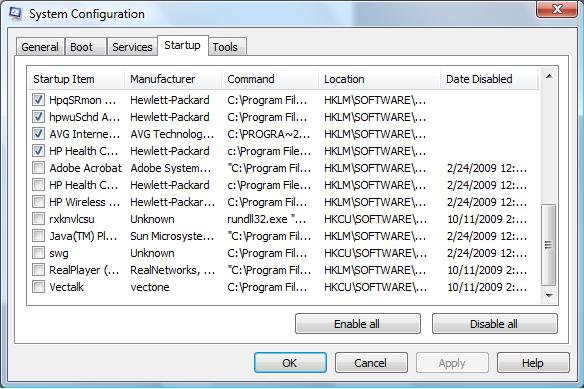Select the swg row's Unknown manufacturer cell
This screenshot has width=584, height=389.
[152, 253]
